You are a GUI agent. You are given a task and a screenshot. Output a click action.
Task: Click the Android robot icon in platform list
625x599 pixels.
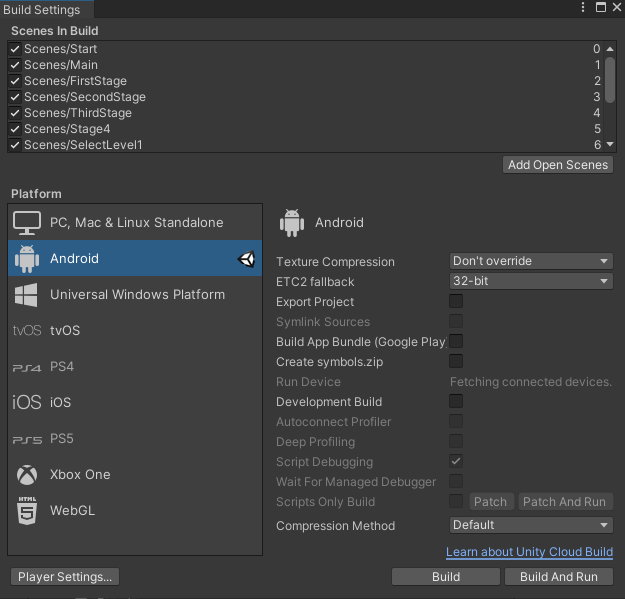pyautogui.click(x=27, y=259)
